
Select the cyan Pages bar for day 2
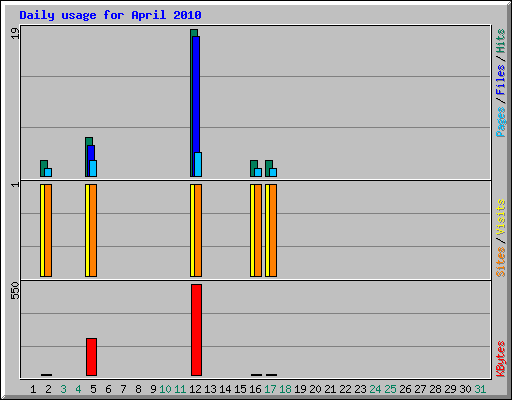48,172
